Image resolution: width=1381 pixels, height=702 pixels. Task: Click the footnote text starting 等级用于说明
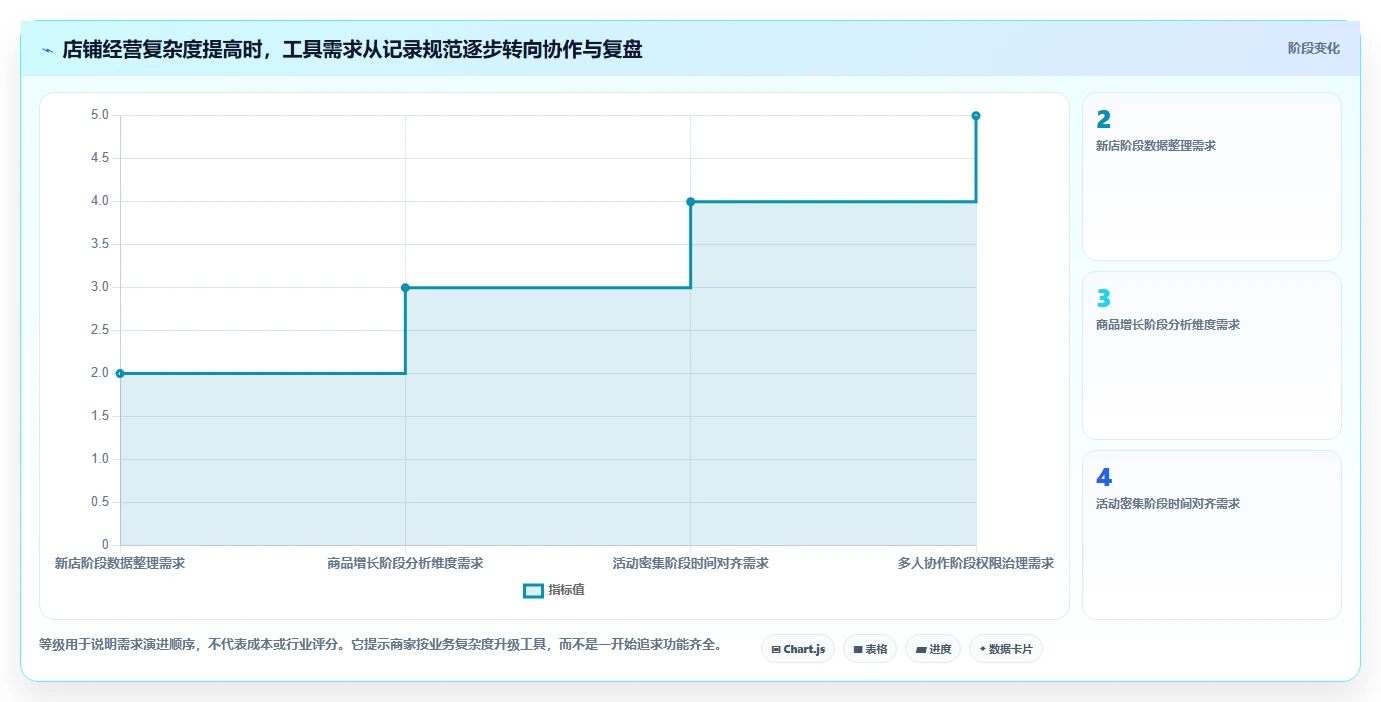[x=380, y=644]
